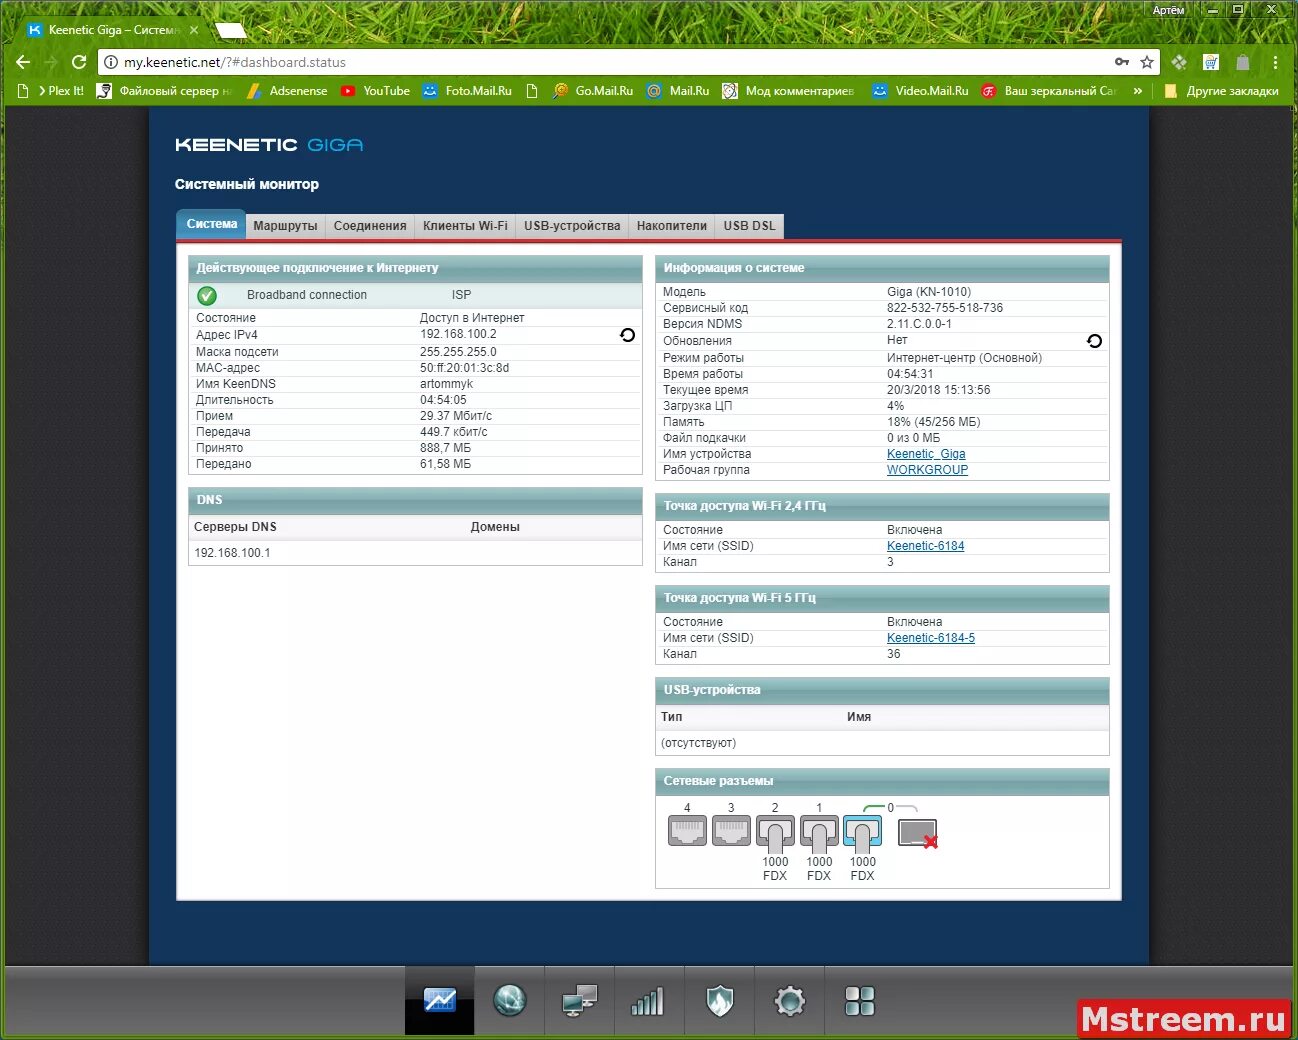1298x1040 pixels.
Task: Open the Home network computers icon
Action: click(x=579, y=1000)
